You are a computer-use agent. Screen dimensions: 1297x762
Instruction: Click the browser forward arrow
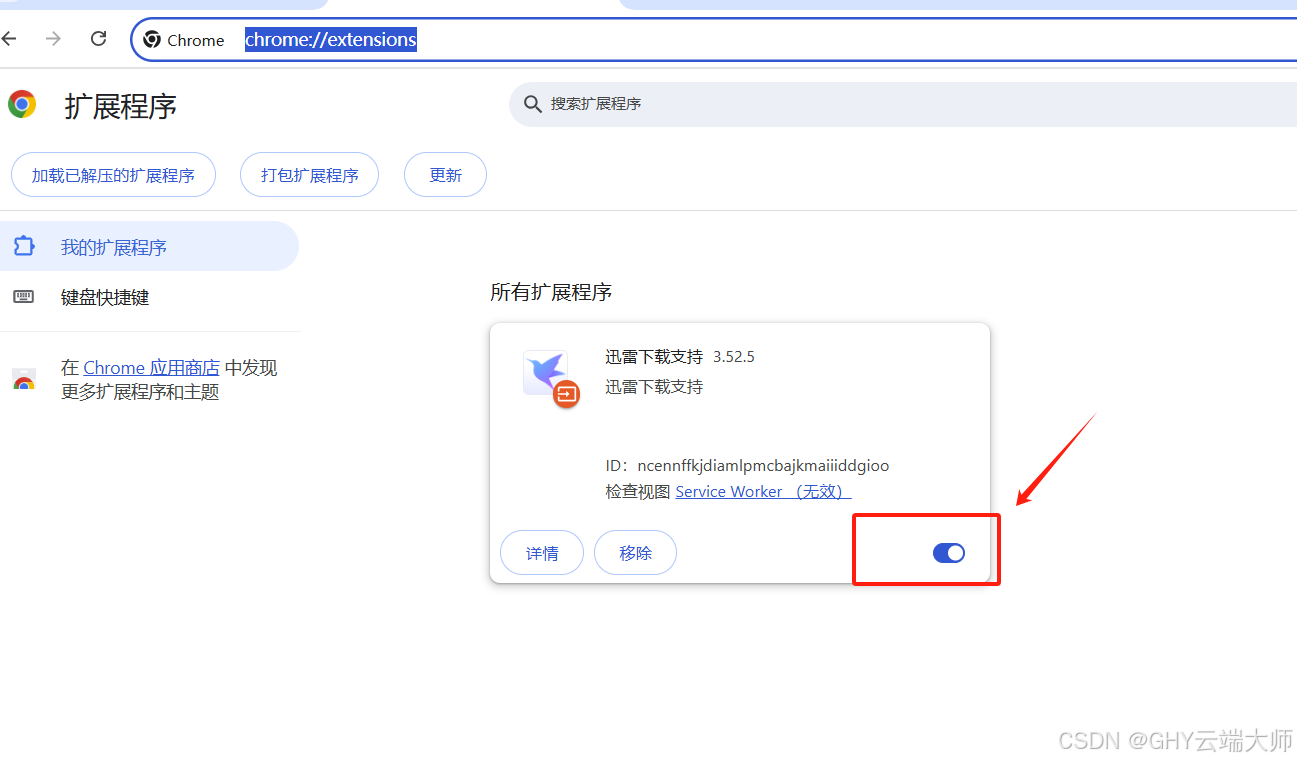point(53,39)
